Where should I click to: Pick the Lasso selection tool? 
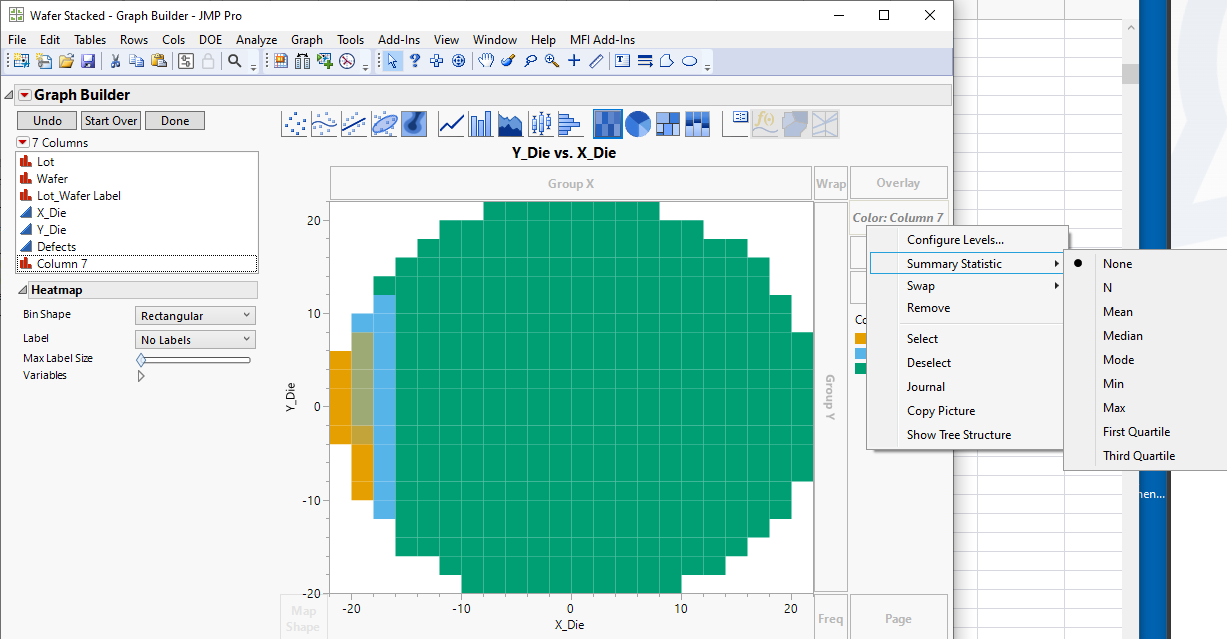click(531, 61)
